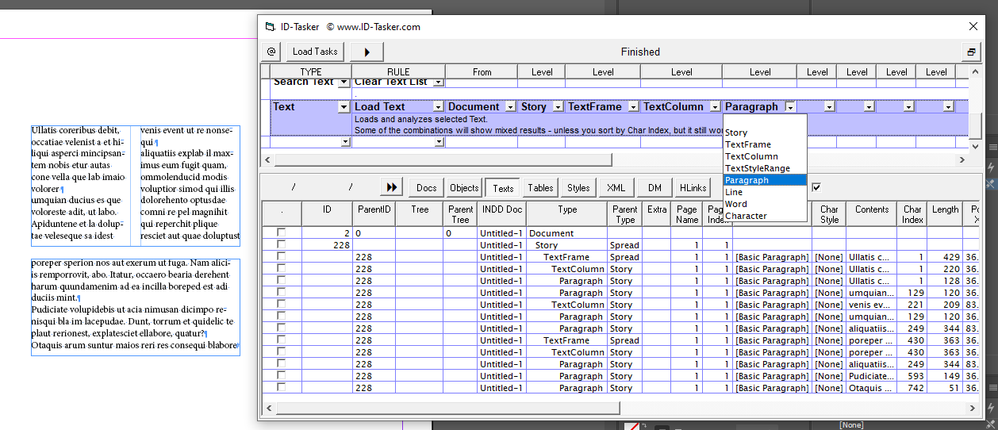Select Character from the level dropdown list

(746, 216)
